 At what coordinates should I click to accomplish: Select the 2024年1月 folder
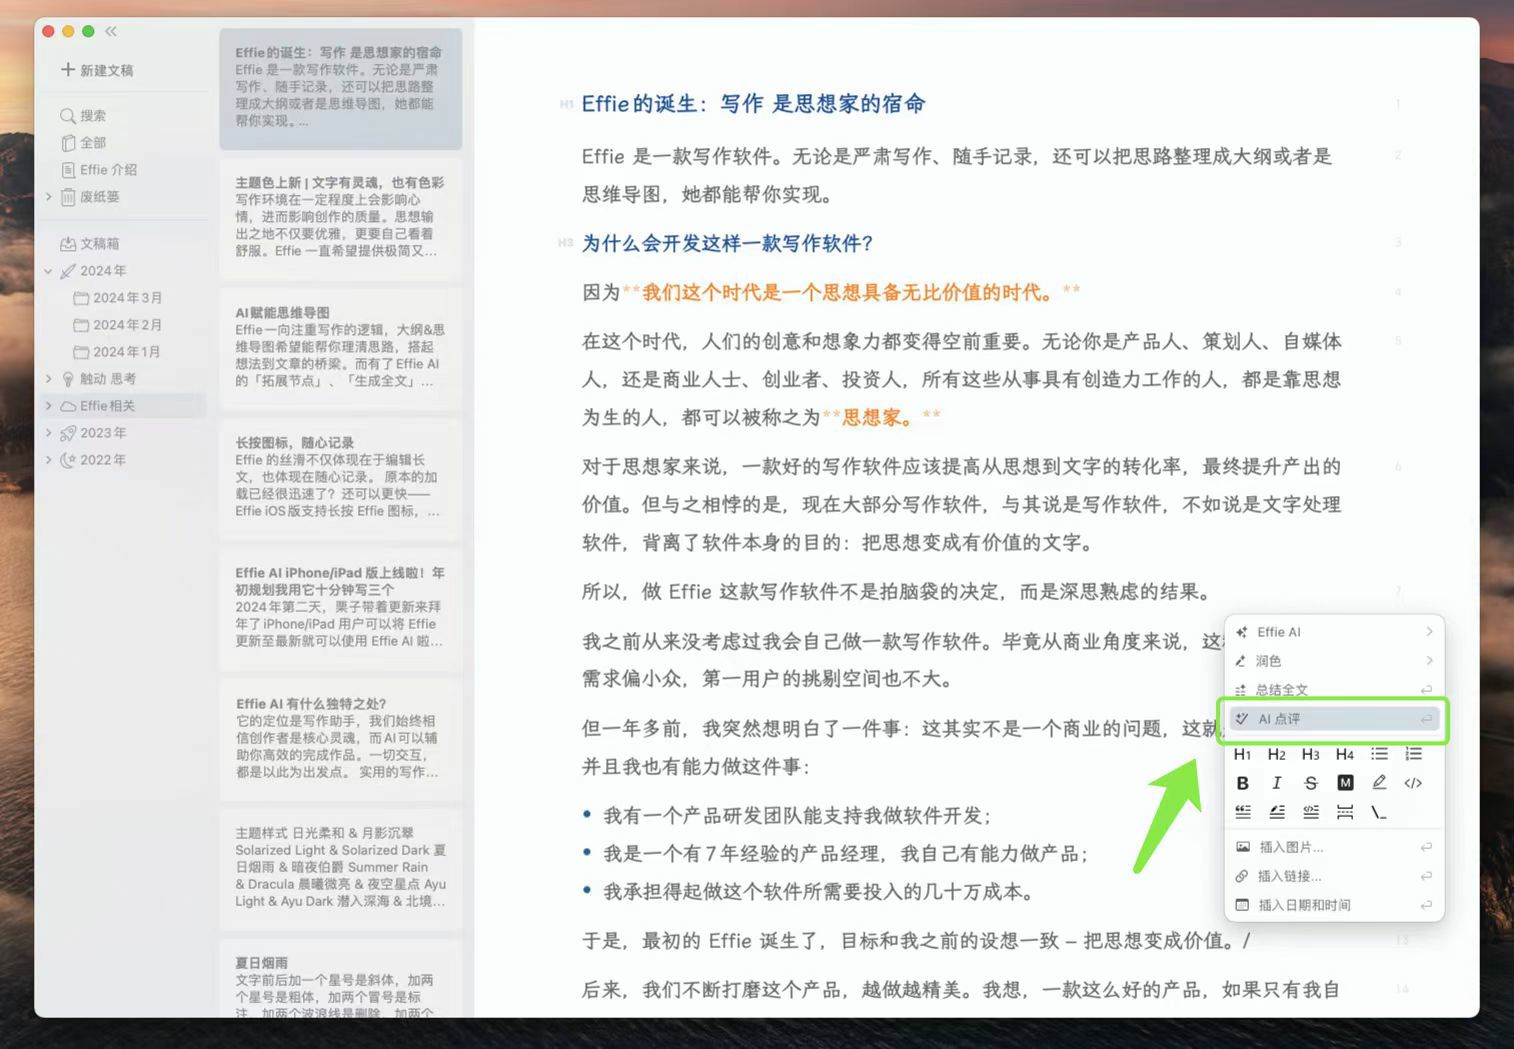pos(118,352)
